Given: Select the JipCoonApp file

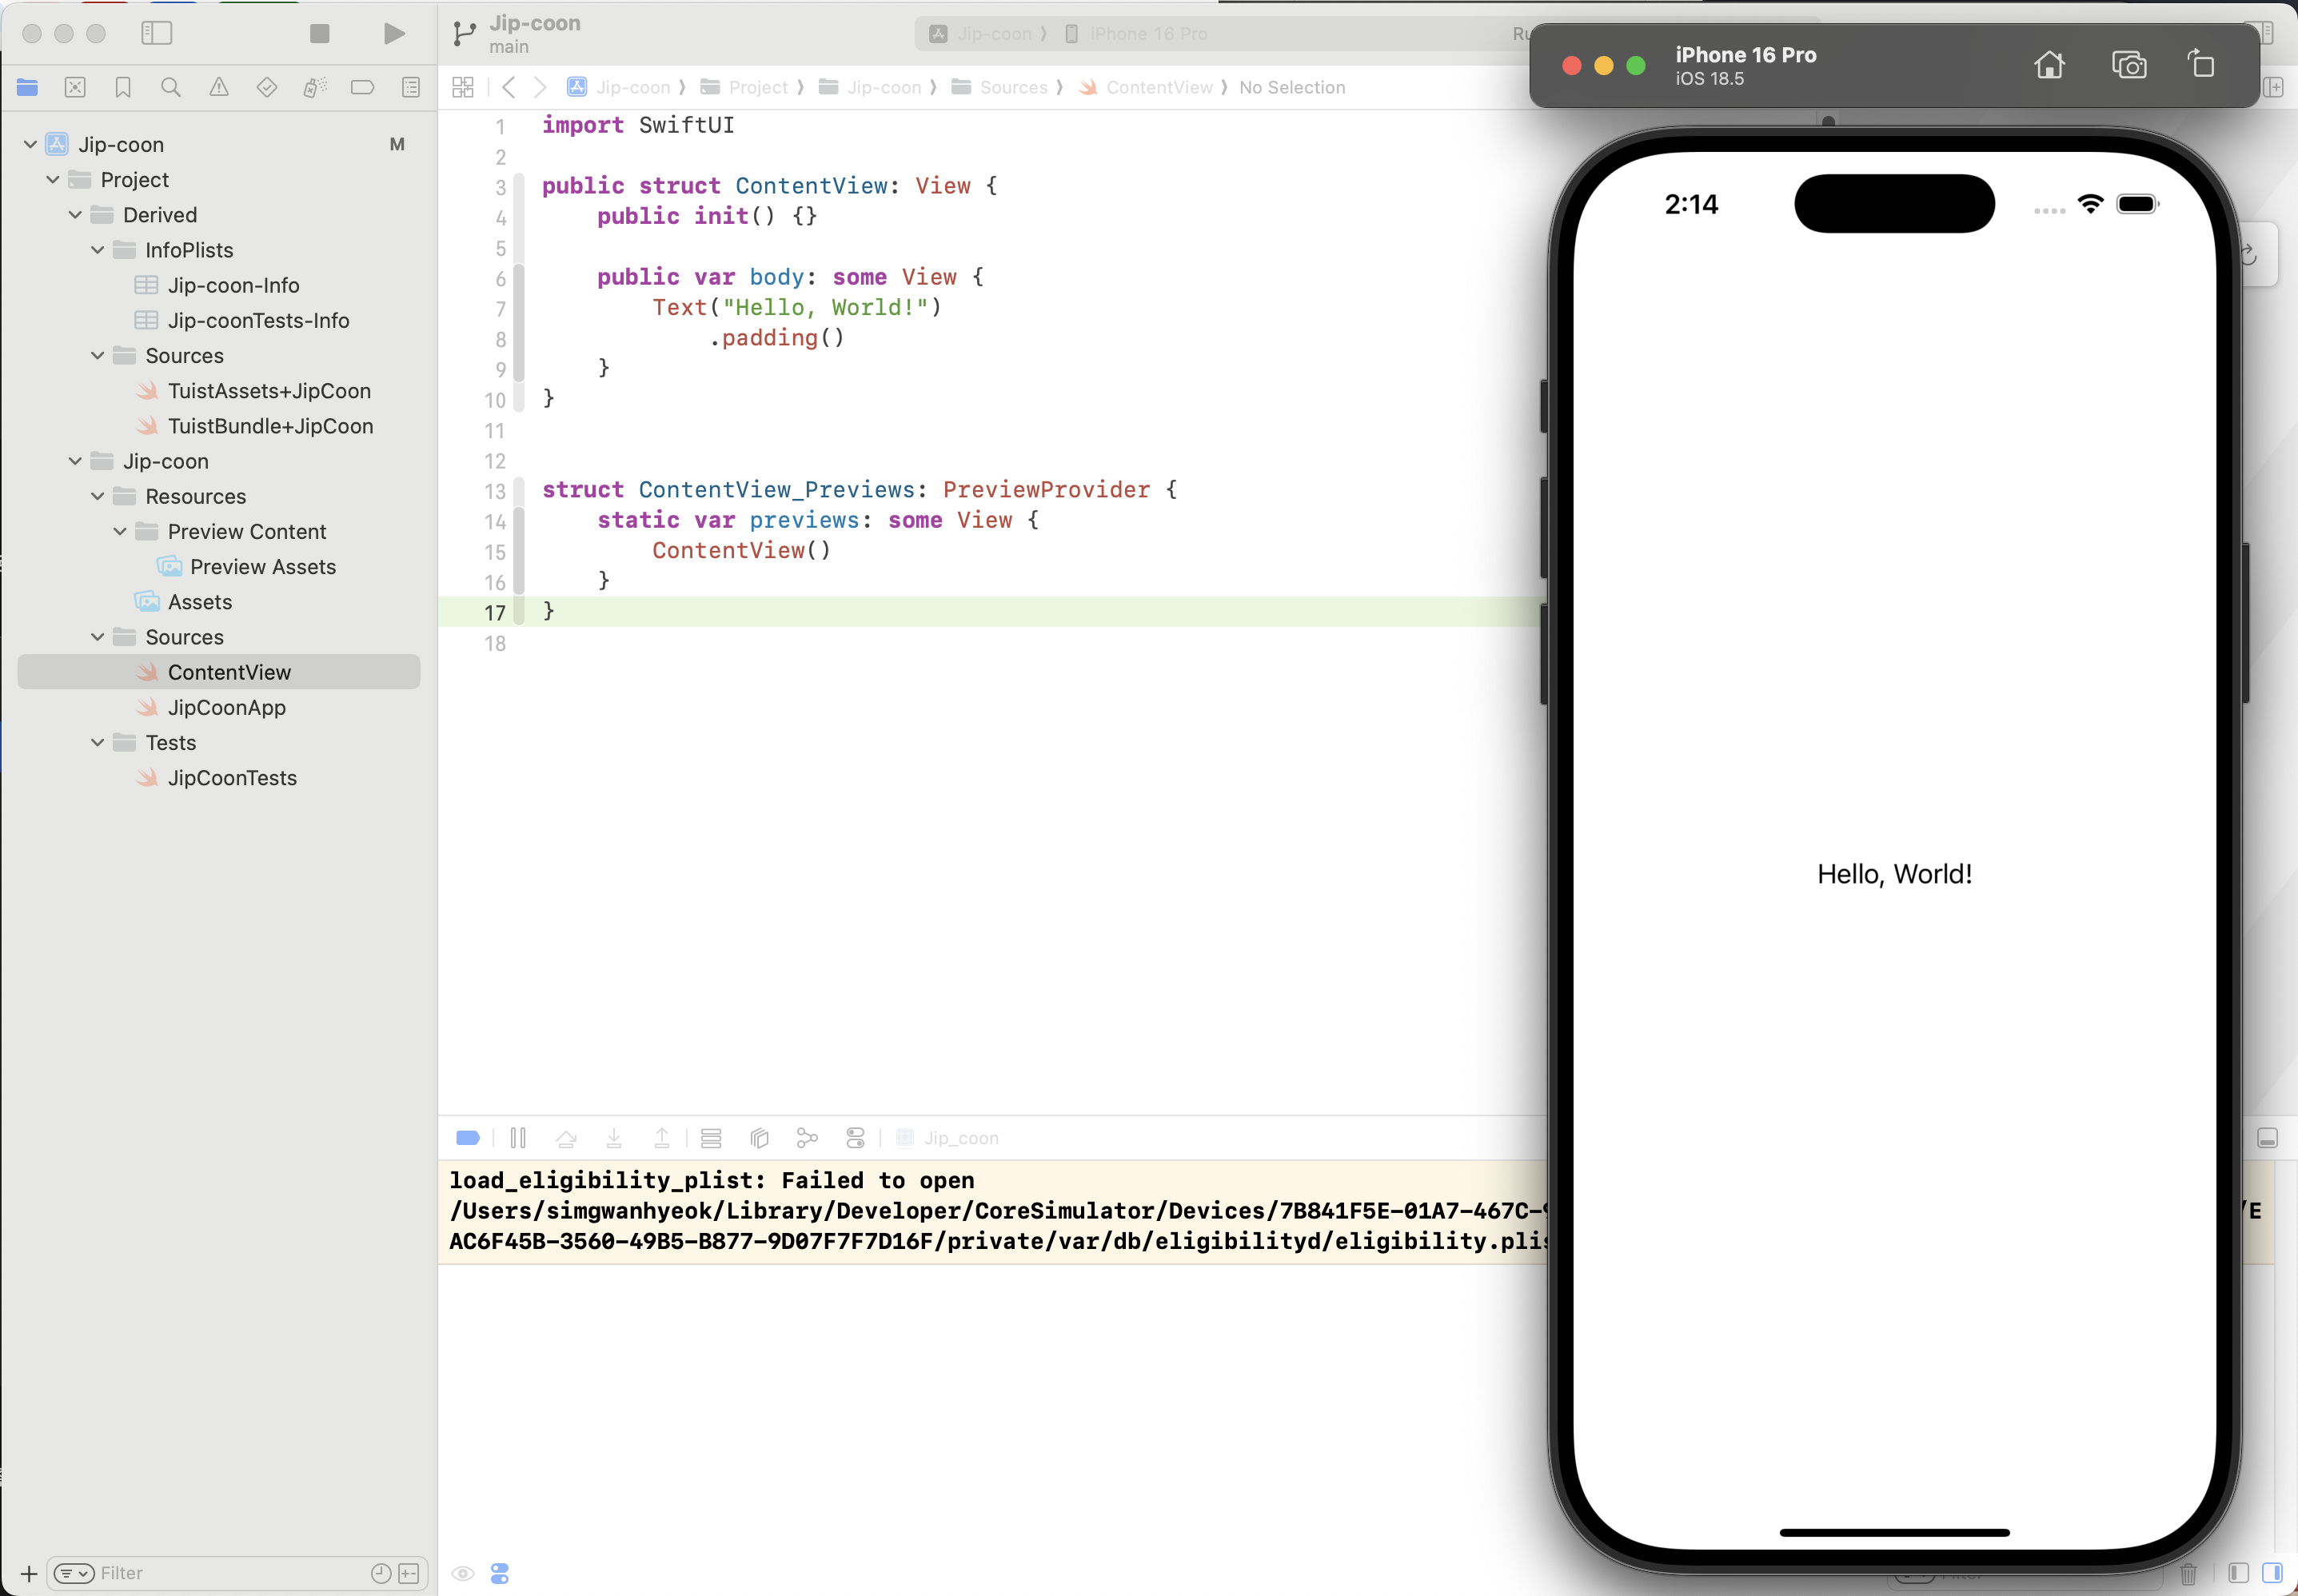Looking at the screenshot, I should click(x=226, y=708).
